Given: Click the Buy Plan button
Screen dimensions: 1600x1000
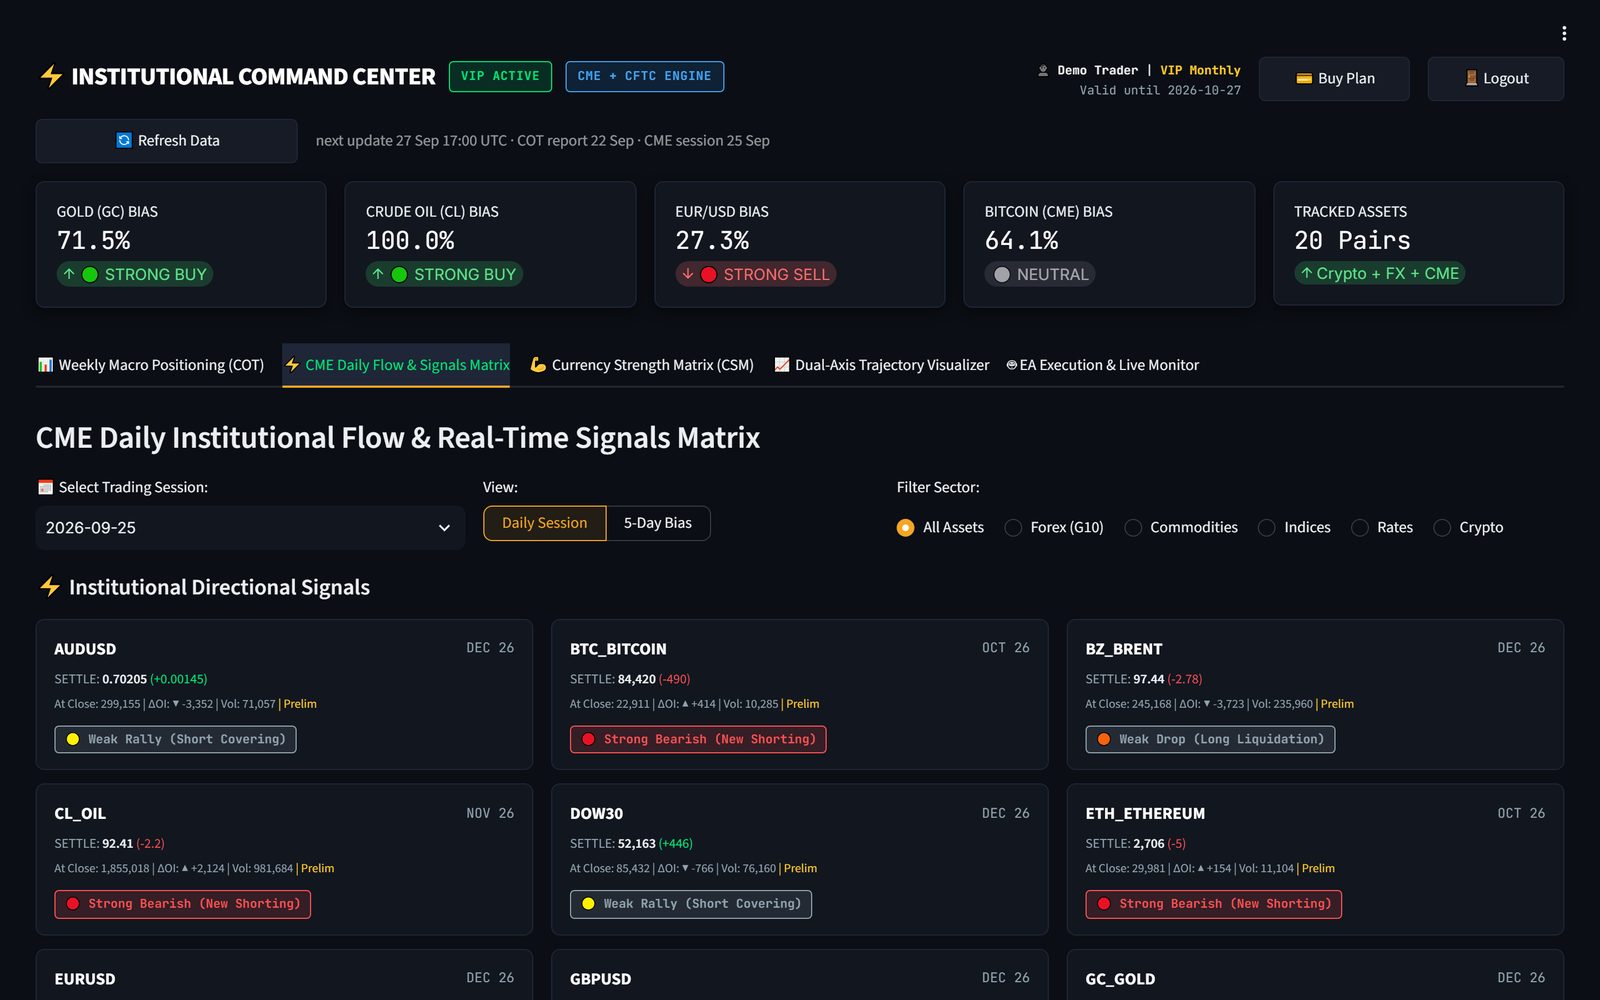Looking at the screenshot, I should (1334, 78).
